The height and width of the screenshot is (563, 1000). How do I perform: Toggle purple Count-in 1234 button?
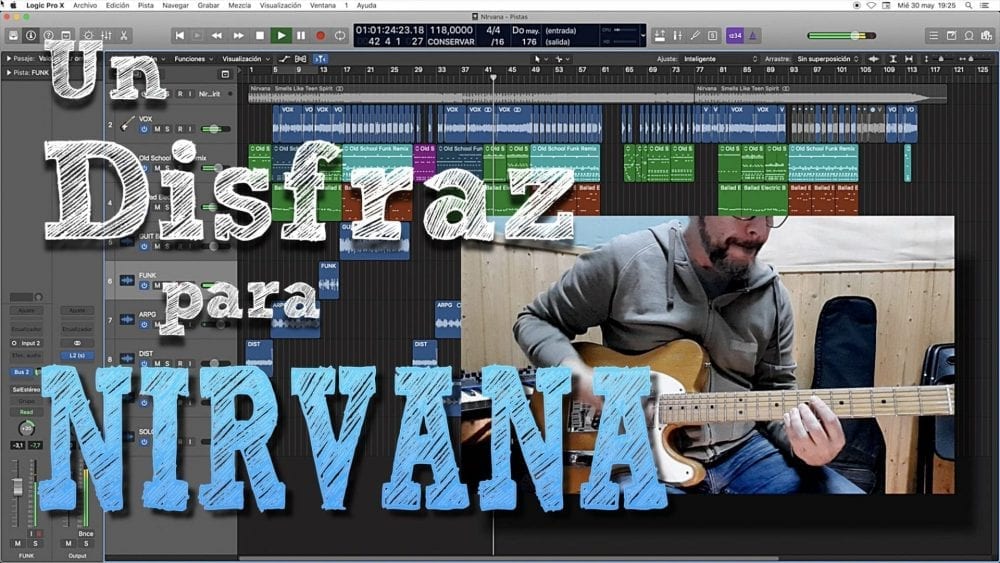click(735, 36)
